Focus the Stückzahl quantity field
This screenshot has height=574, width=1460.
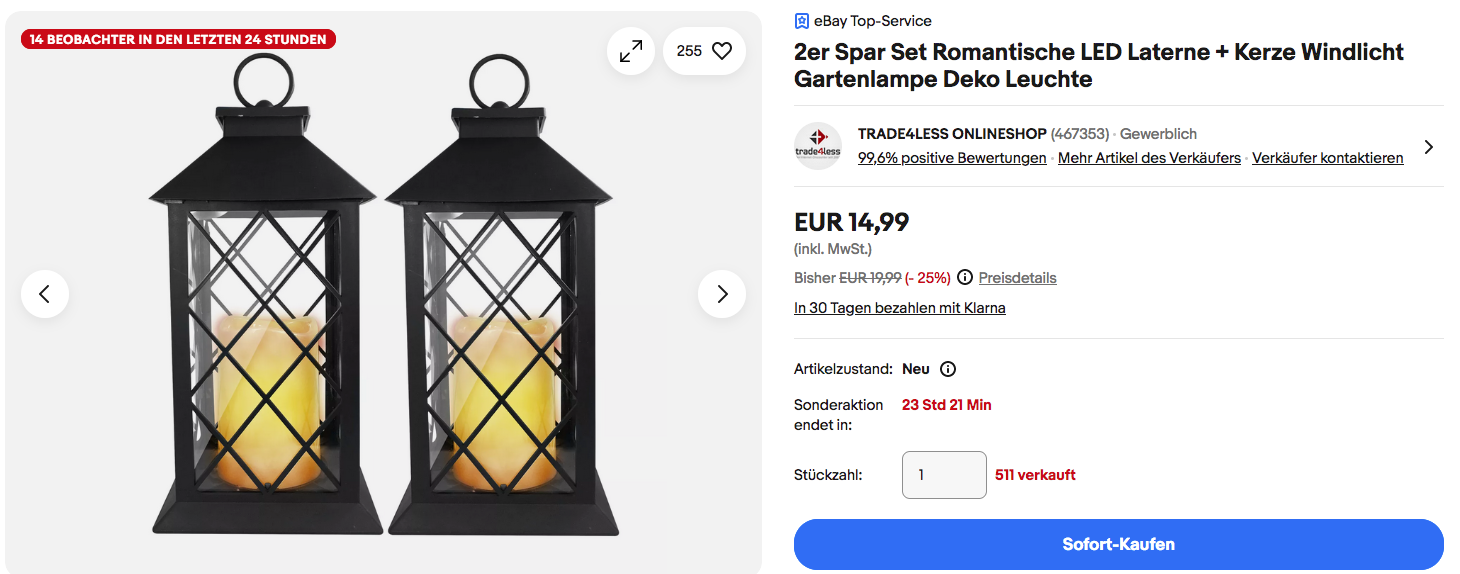(x=944, y=475)
